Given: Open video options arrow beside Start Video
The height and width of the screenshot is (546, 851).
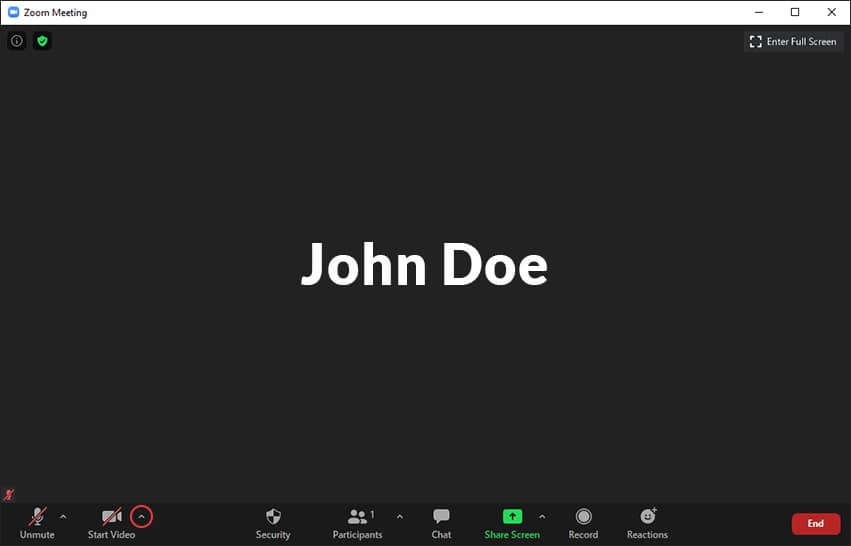Looking at the screenshot, I should 142,517.
